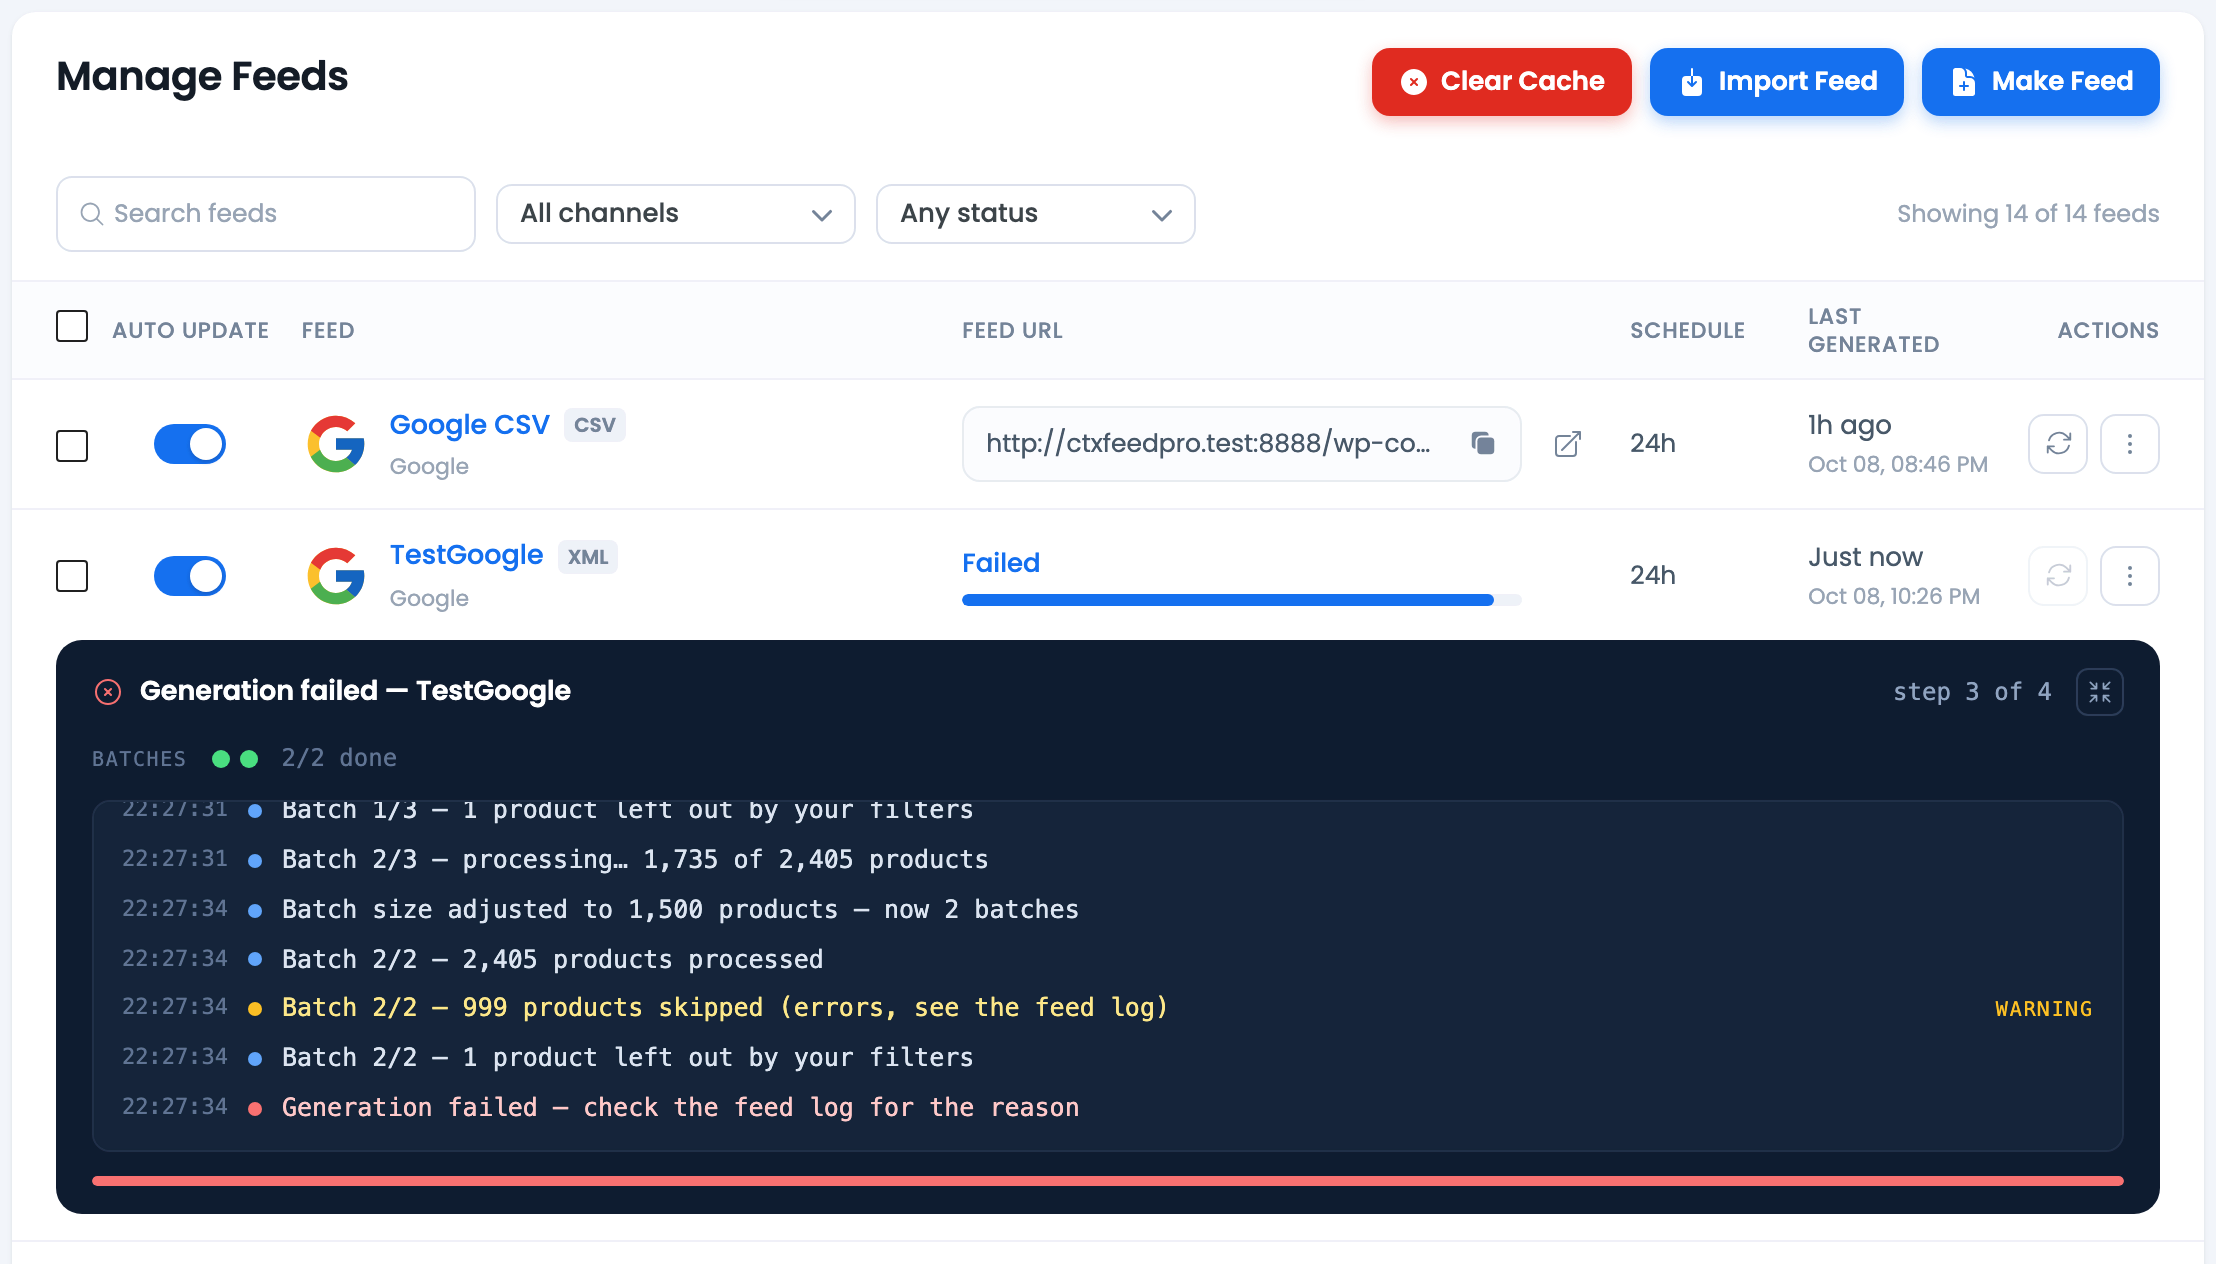Click the TestGoogle blue progress bar
The width and height of the screenshot is (2216, 1264).
pos(1242,600)
